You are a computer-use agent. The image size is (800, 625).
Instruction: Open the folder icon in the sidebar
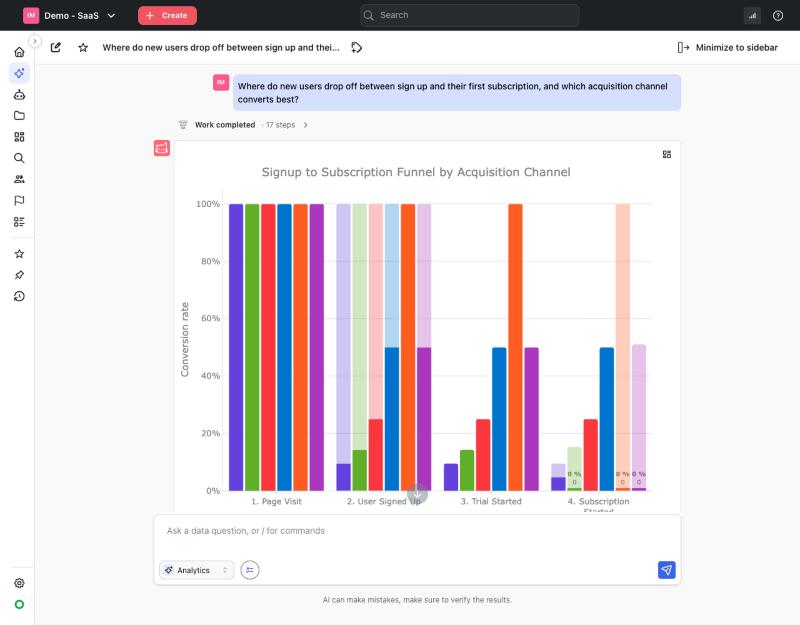click(x=19, y=116)
